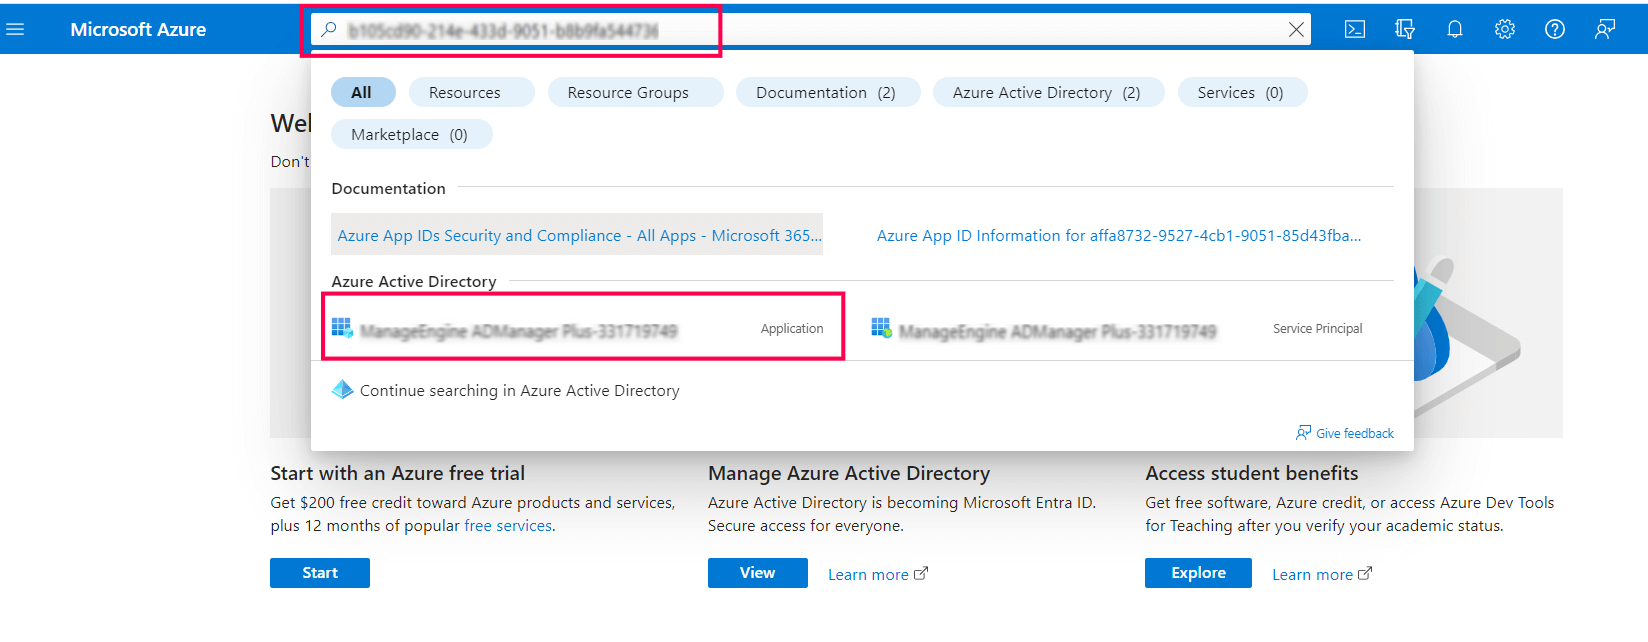
Task: Clear the search box with the X
Action: [x=1296, y=30]
